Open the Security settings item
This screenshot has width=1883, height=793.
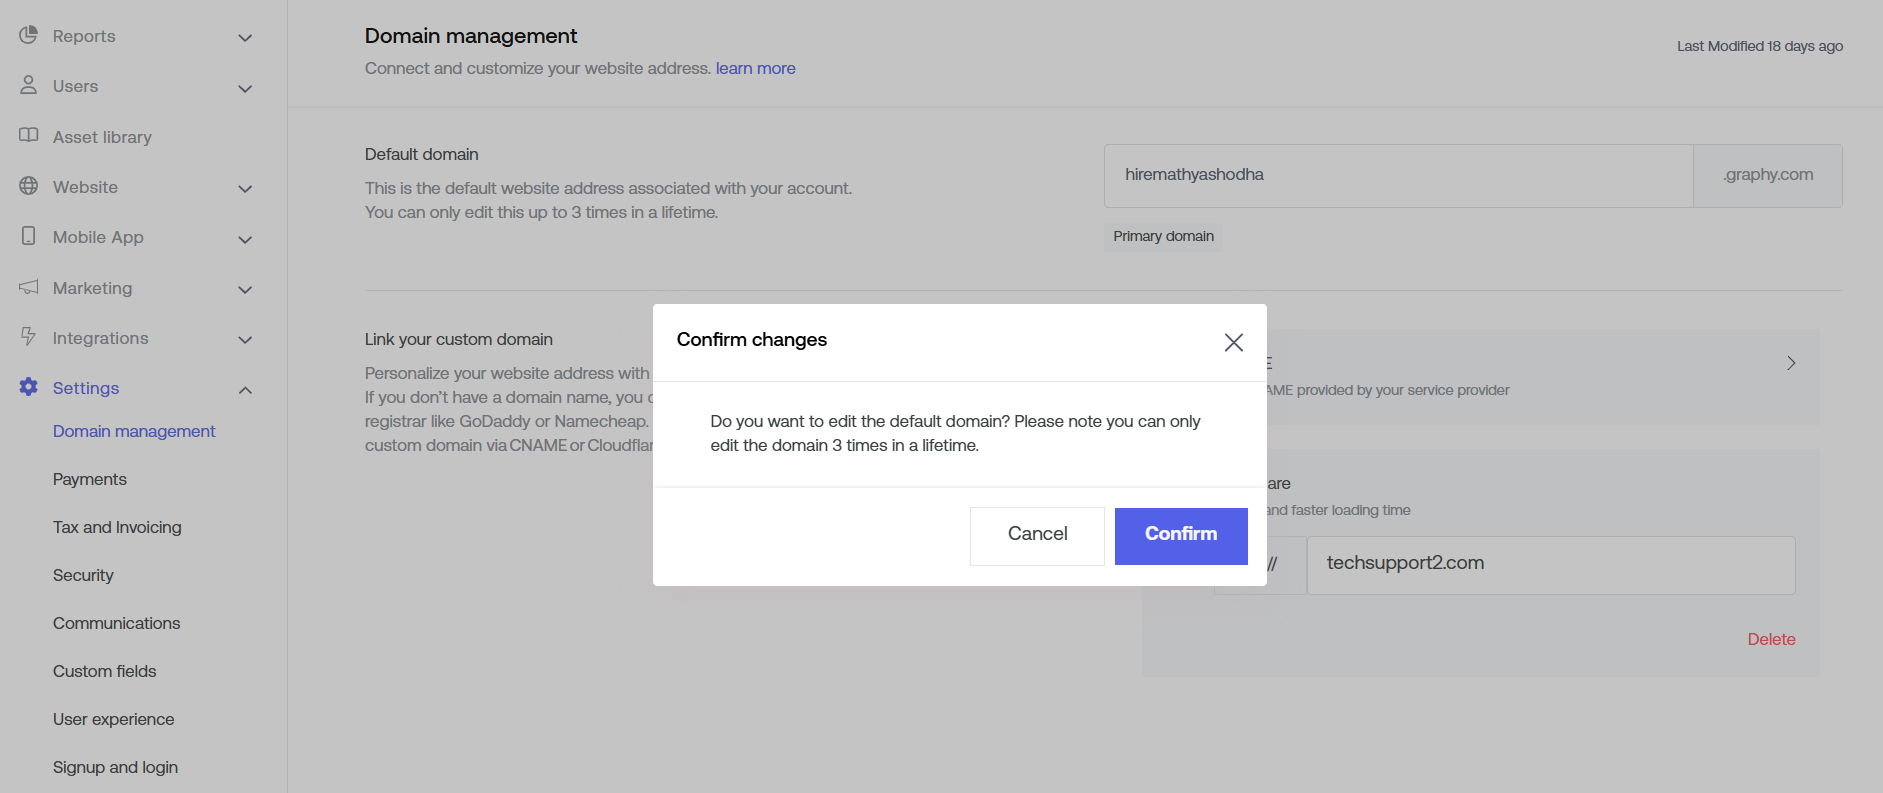coord(83,575)
